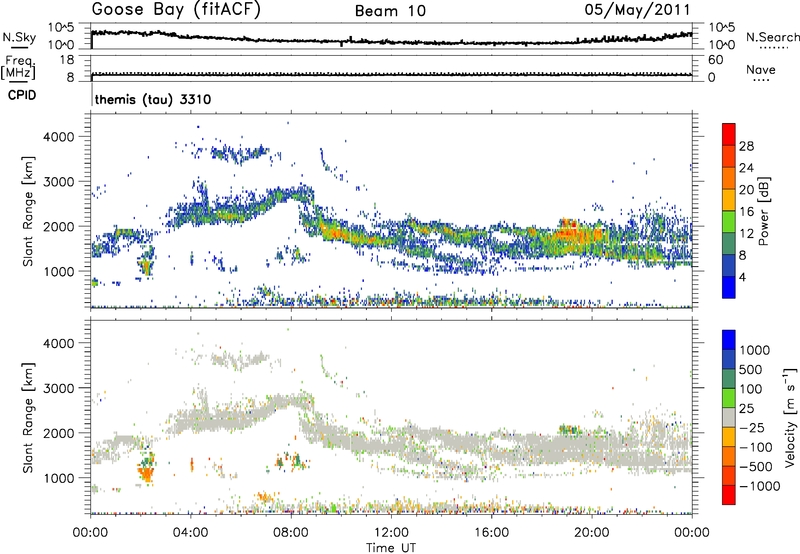Click the N.Sky noise trace line
The image size is (800, 554).
click(391, 40)
